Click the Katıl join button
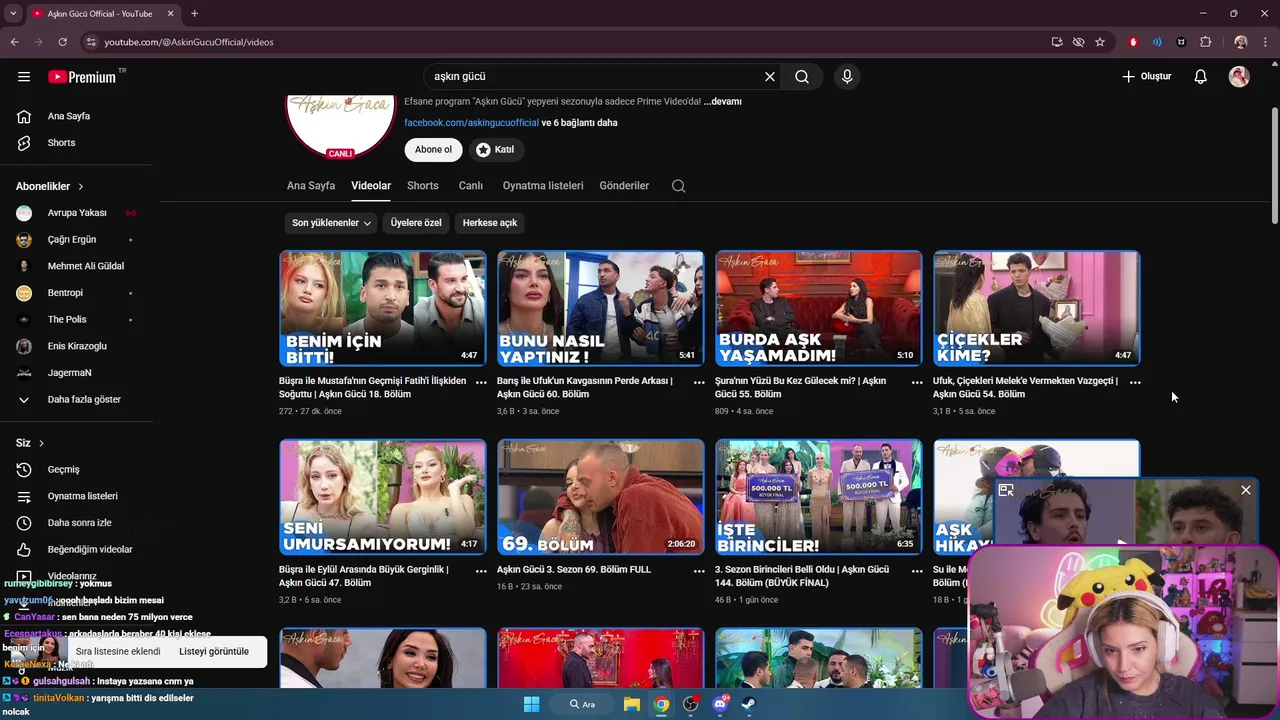The width and height of the screenshot is (1280, 720). (x=495, y=150)
